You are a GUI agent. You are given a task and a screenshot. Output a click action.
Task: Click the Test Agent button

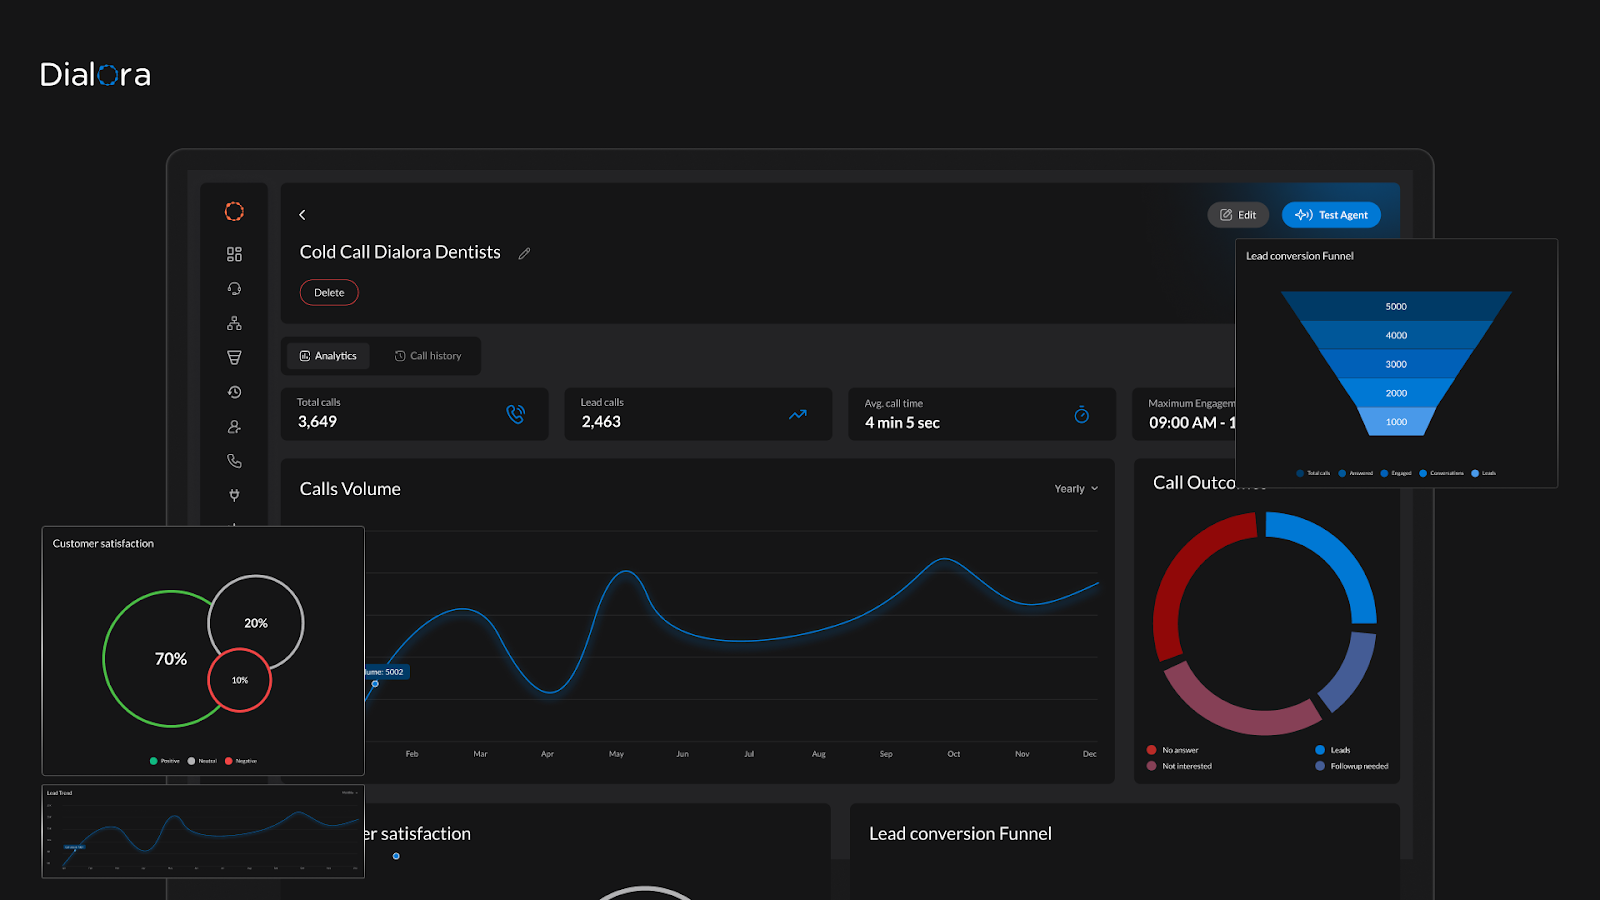[x=1331, y=214]
